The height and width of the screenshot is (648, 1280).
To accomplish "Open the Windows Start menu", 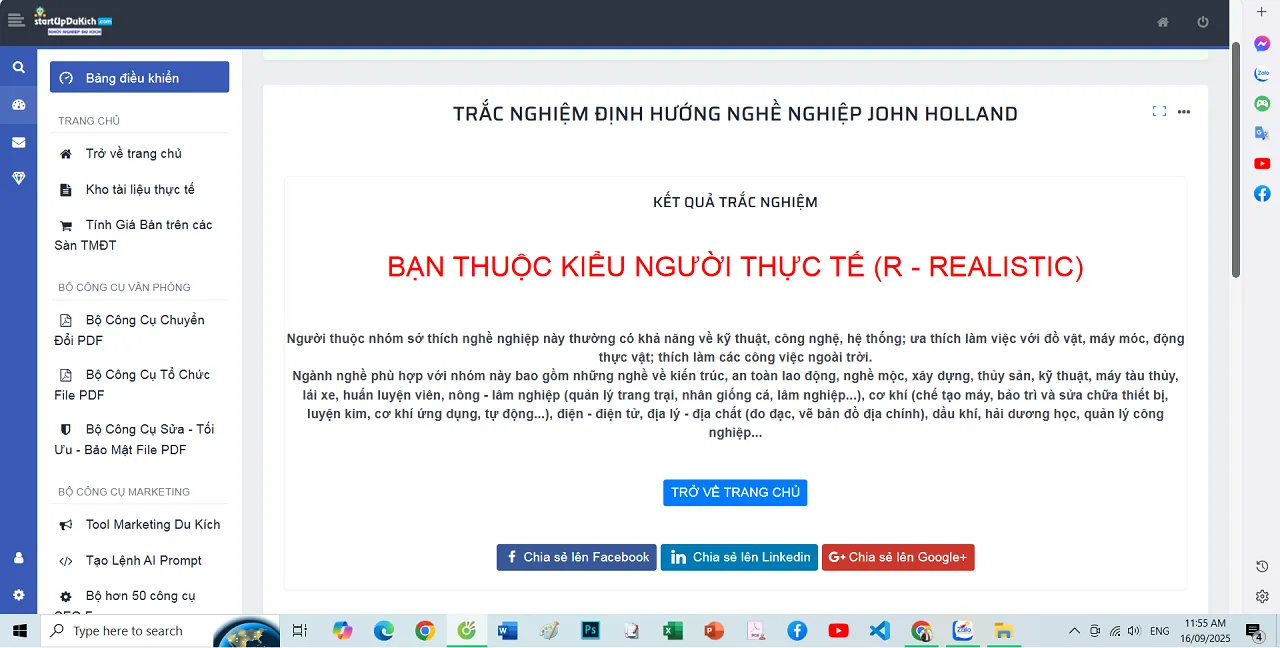I will [x=19, y=631].
